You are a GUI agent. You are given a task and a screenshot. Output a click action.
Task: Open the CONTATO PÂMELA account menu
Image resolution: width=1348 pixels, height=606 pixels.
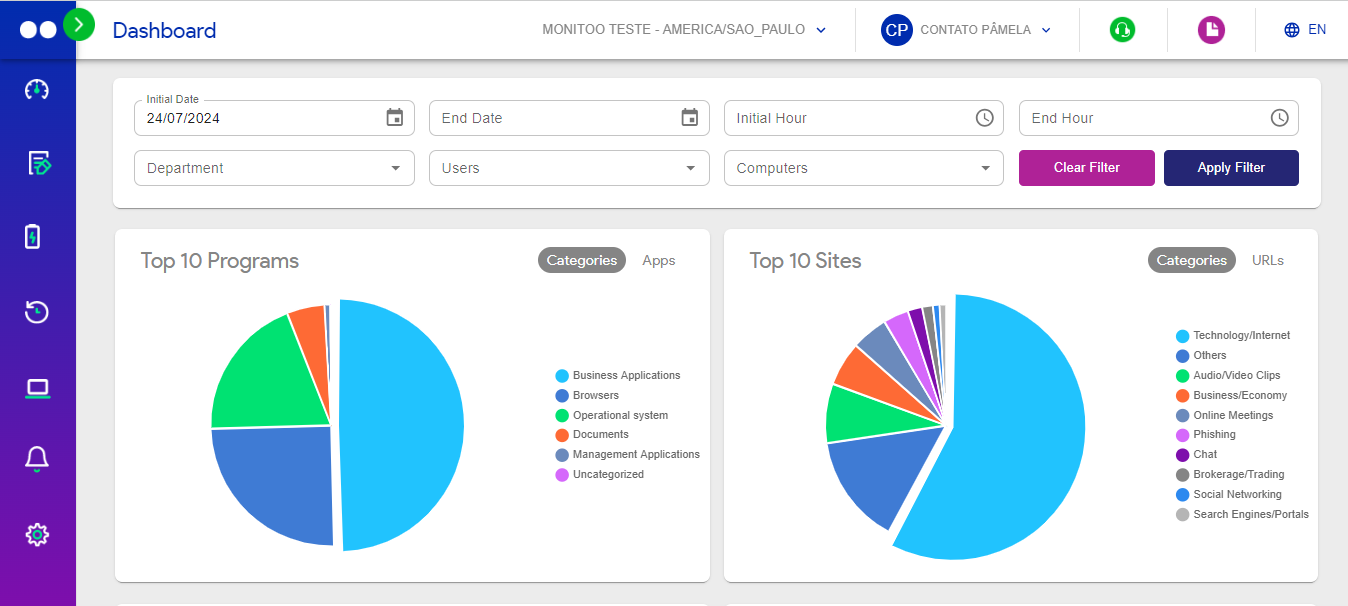[967, 30]
